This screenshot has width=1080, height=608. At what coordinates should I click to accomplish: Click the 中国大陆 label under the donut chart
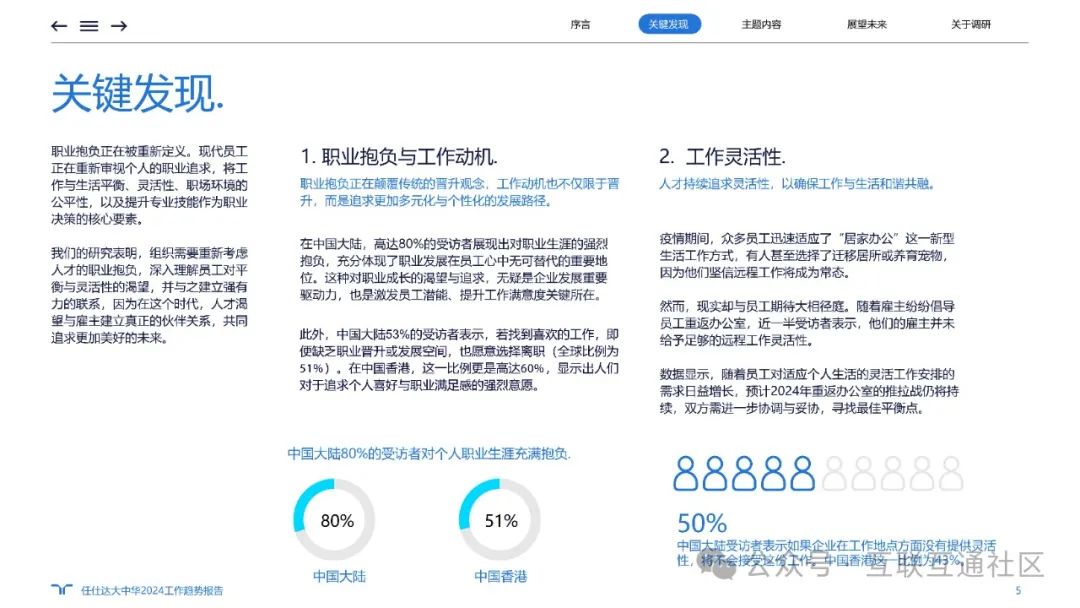tap(339, 576)
